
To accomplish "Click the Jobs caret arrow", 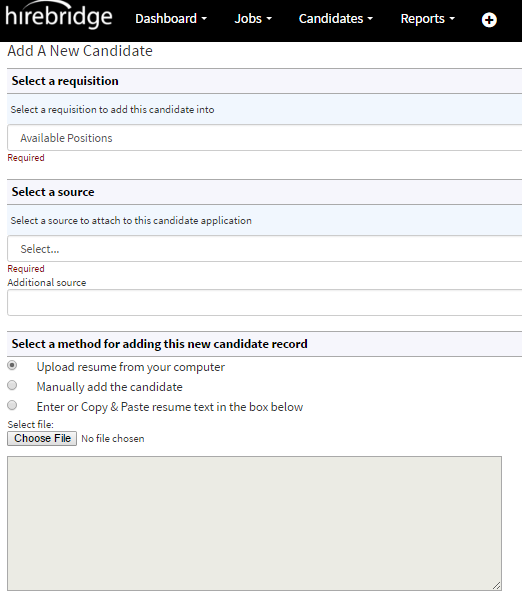I will click(x=269, y=19).
